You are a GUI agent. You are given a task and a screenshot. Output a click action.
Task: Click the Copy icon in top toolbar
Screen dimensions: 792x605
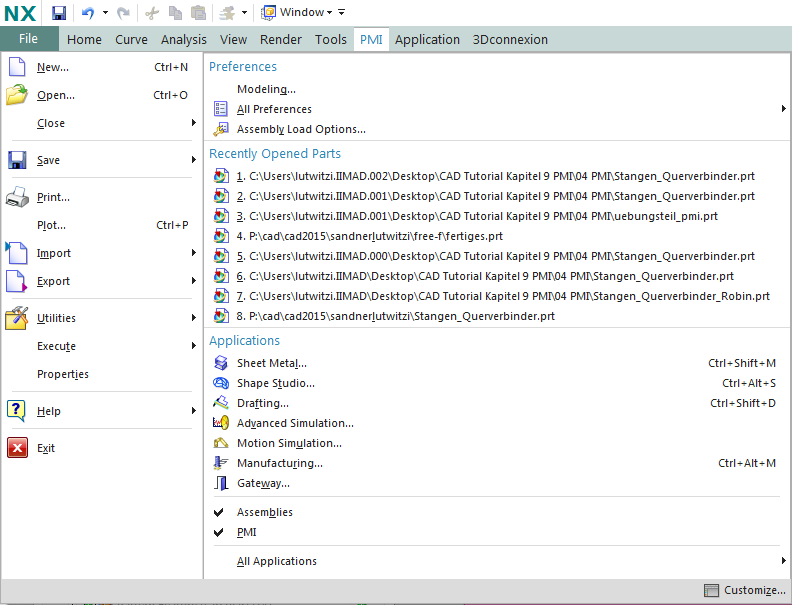175,13
